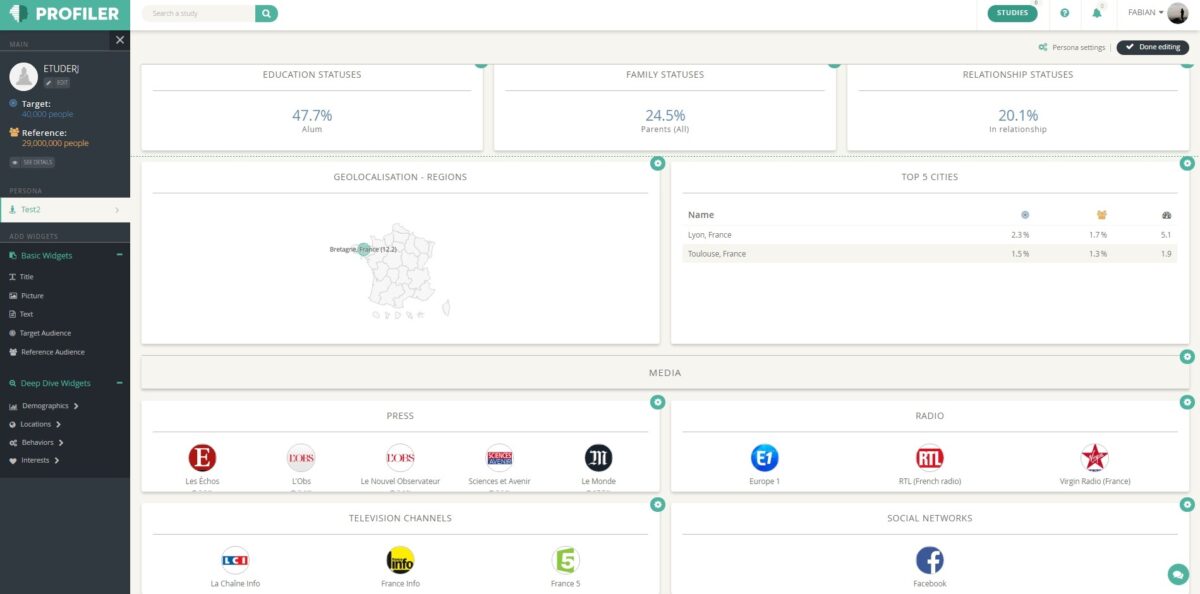This screenshot has width=1200, height=594.
Task: Focus the Search a study field
Action: click(x=198, y=13)
